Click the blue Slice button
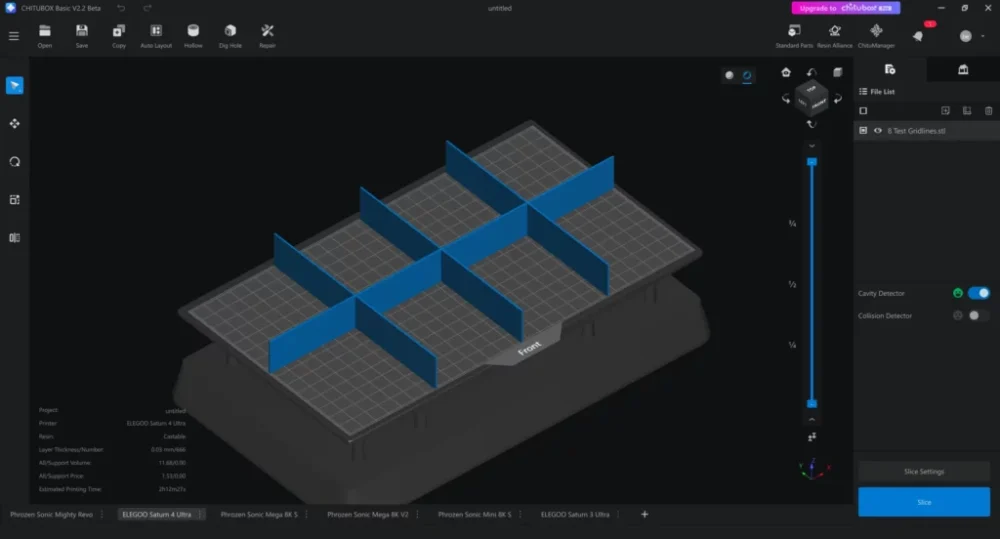Screen dimensions: 1000x539 coord(923,502)
